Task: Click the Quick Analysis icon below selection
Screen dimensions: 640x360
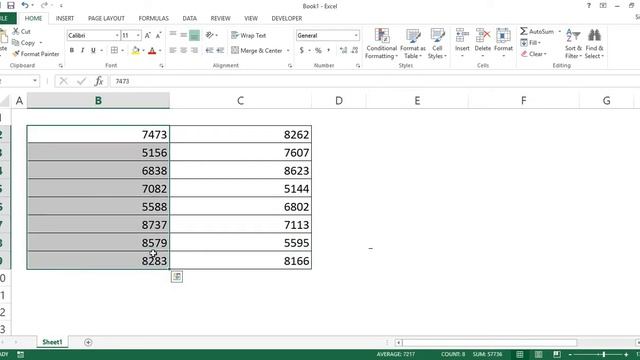Action: [x=177, y=277]
